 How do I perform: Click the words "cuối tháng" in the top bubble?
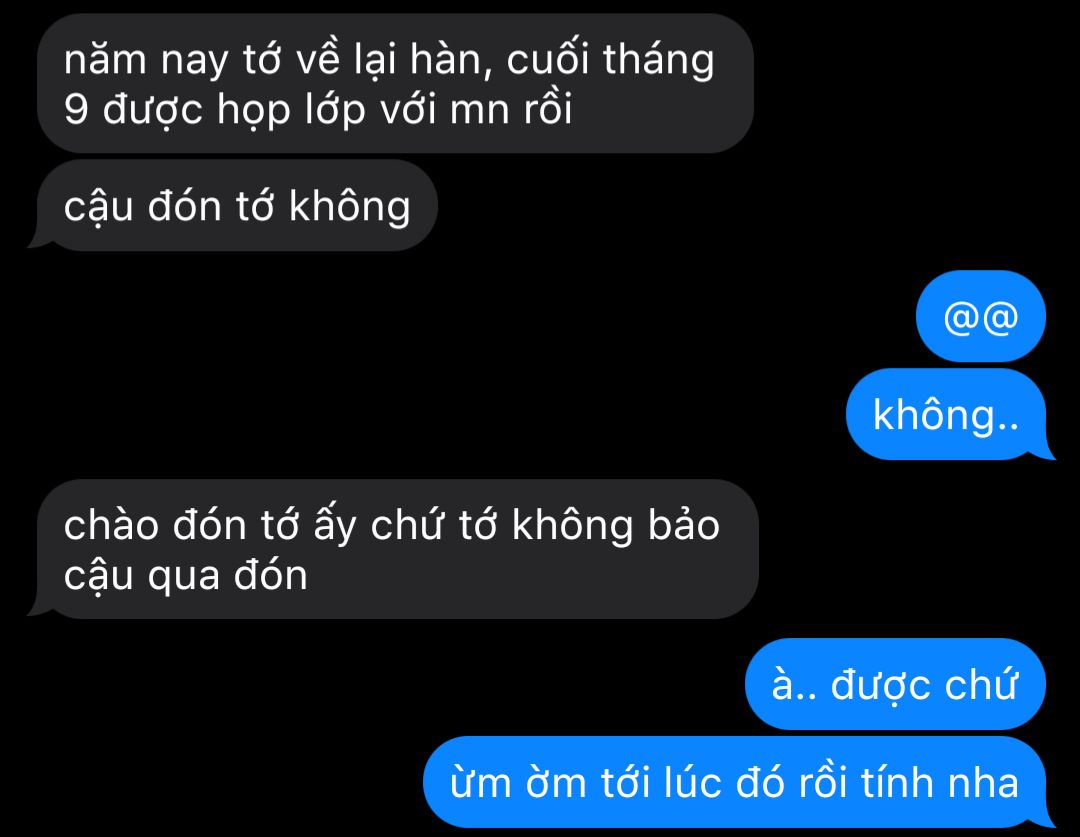[610, 60]
